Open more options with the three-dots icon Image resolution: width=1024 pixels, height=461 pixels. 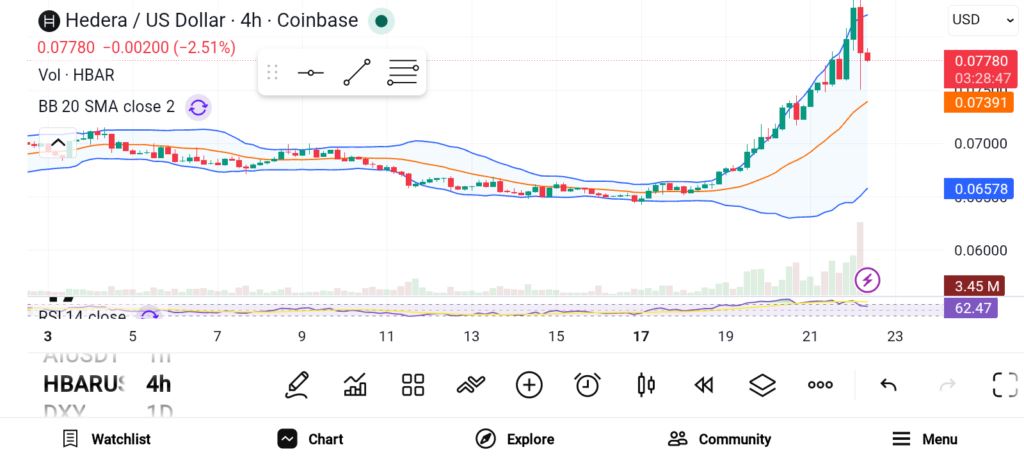(x=820, y=385)
